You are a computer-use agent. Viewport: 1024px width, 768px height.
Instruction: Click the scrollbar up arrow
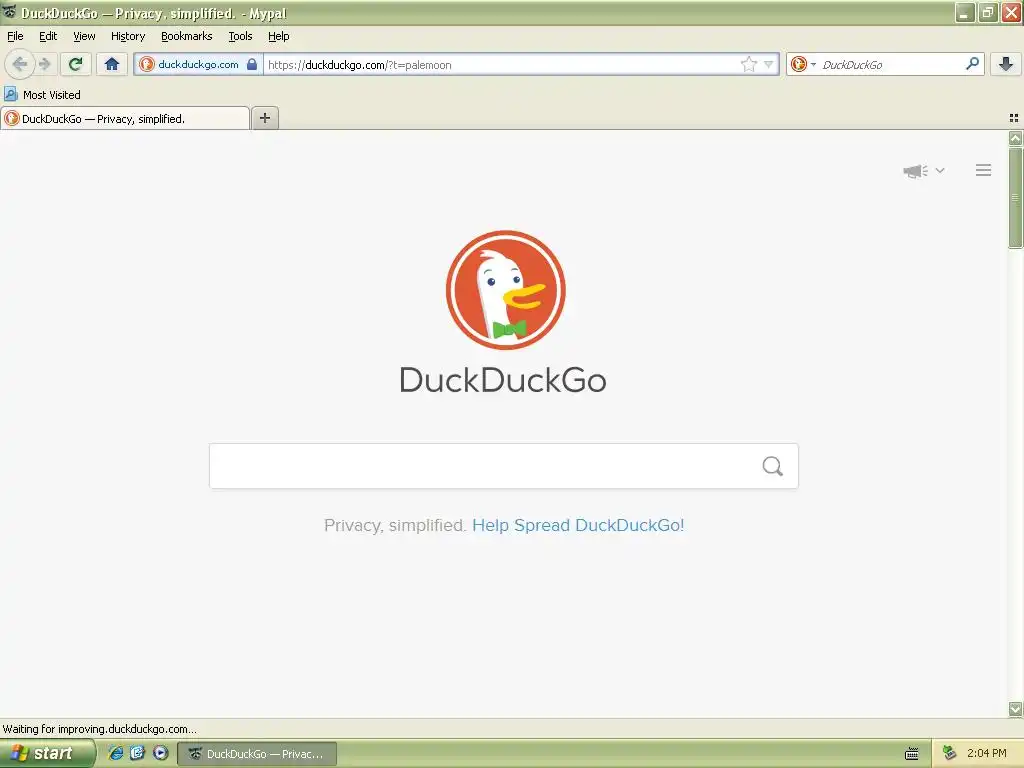point(1015,138)
